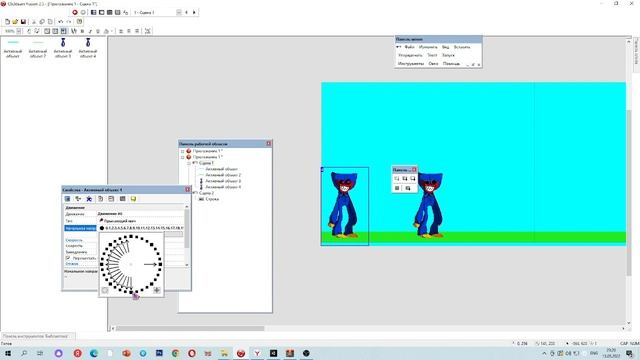640x360 pixels.
Task: Click the stop button next to run
Action: click(83, 12)
